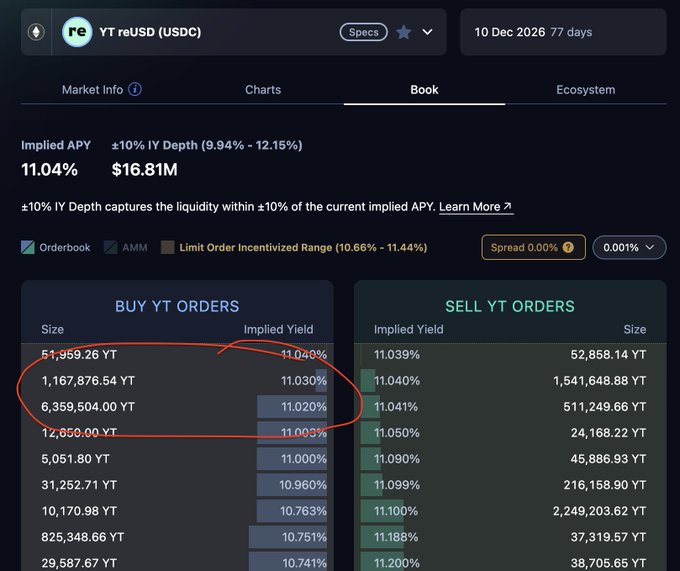Switch to the Charts tab

(x=263, y=90)
